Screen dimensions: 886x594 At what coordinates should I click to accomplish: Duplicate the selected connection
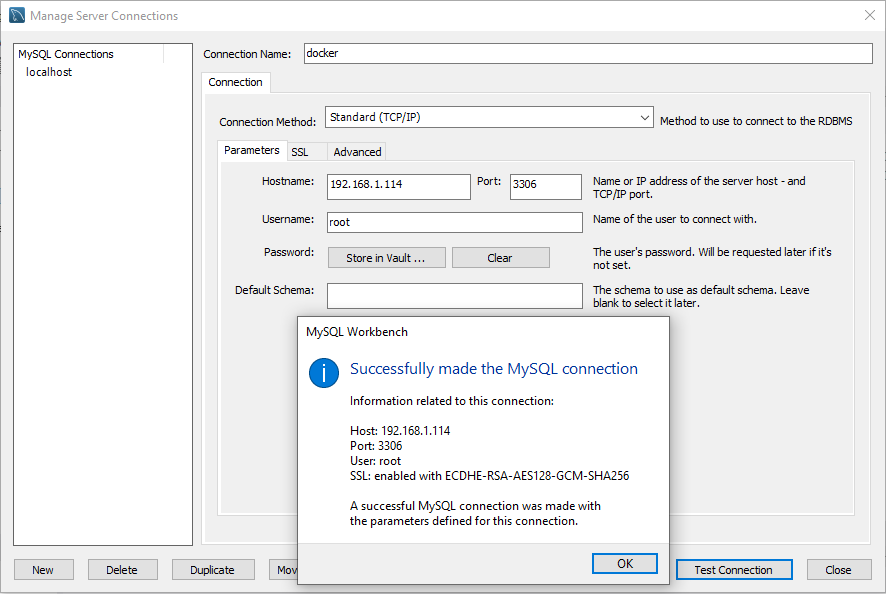pyautogui.click(x=212, y=570)
